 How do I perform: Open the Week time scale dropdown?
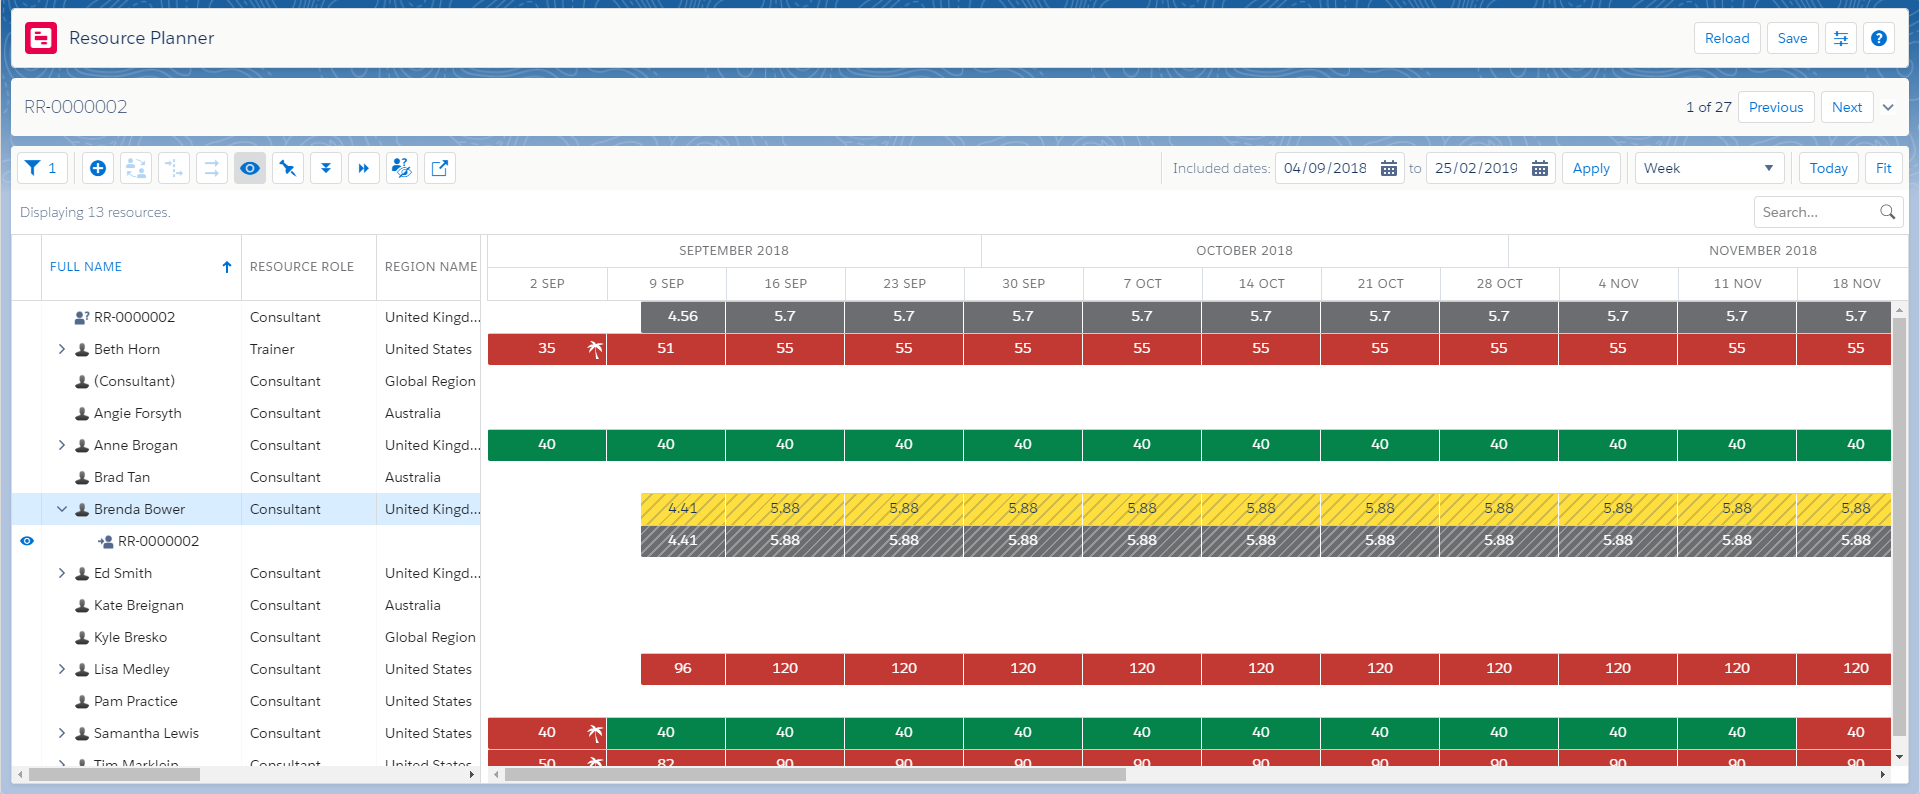pos(1708,168)
